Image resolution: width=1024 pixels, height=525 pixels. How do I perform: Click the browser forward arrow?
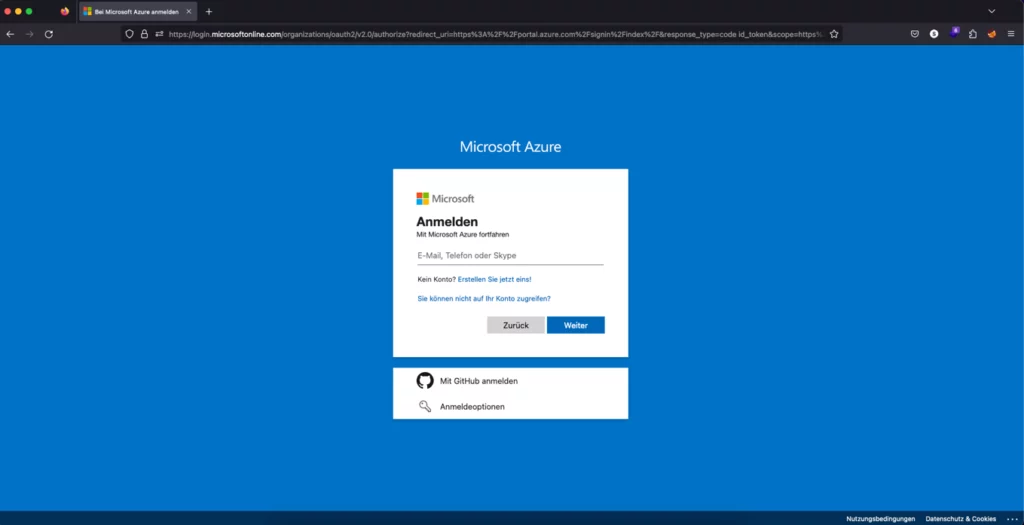point(29,34)
